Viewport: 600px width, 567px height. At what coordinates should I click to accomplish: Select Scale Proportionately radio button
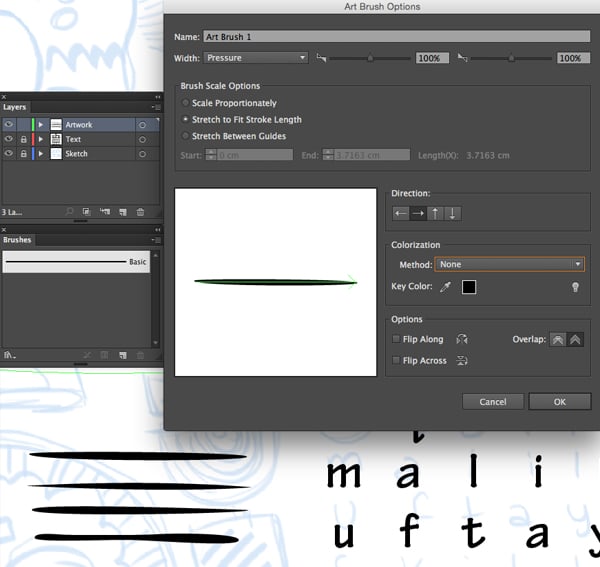pos(185,103)
